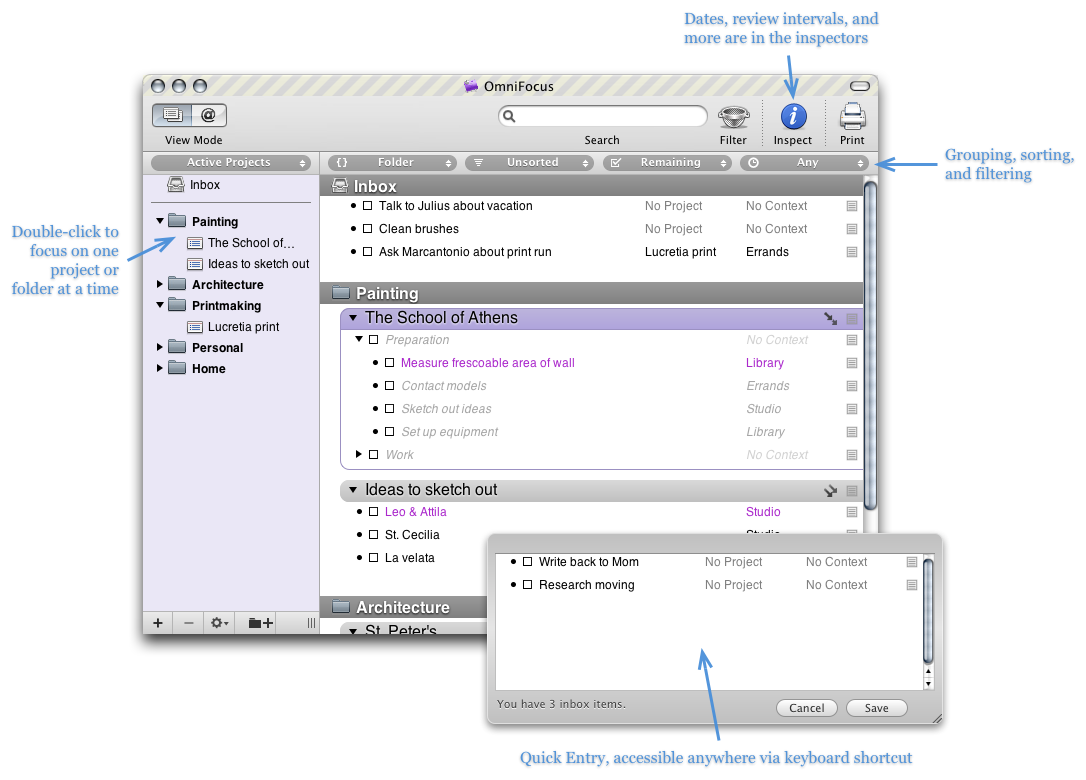Click the Save button in Quick Entry
Screen dimensions: 1086x780
(x=876, y=708)
